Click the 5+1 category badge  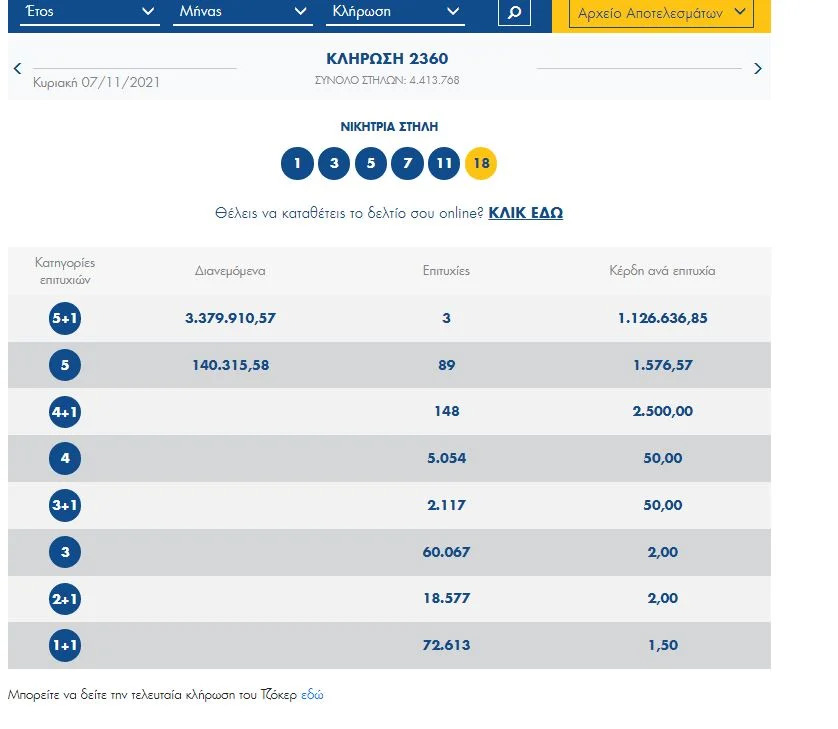click(64, 318)
